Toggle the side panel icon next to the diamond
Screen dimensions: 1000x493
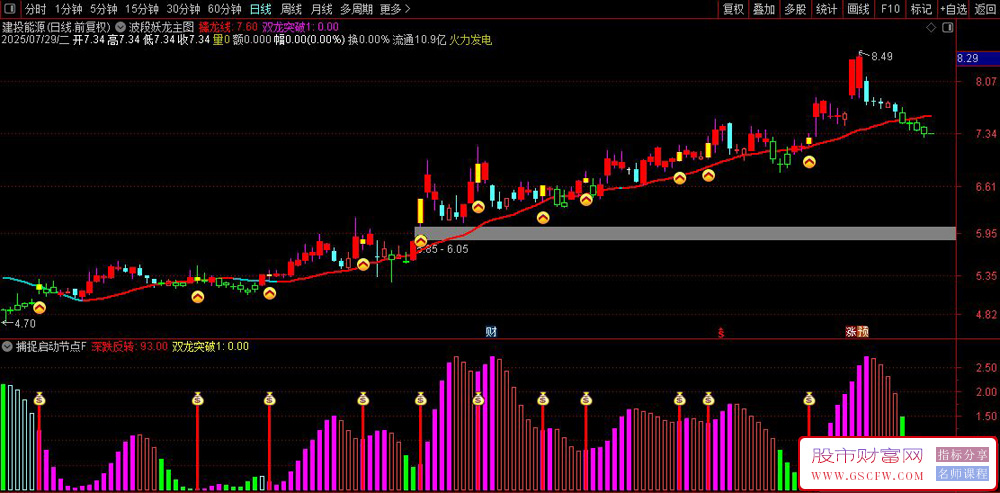point(948,27)
